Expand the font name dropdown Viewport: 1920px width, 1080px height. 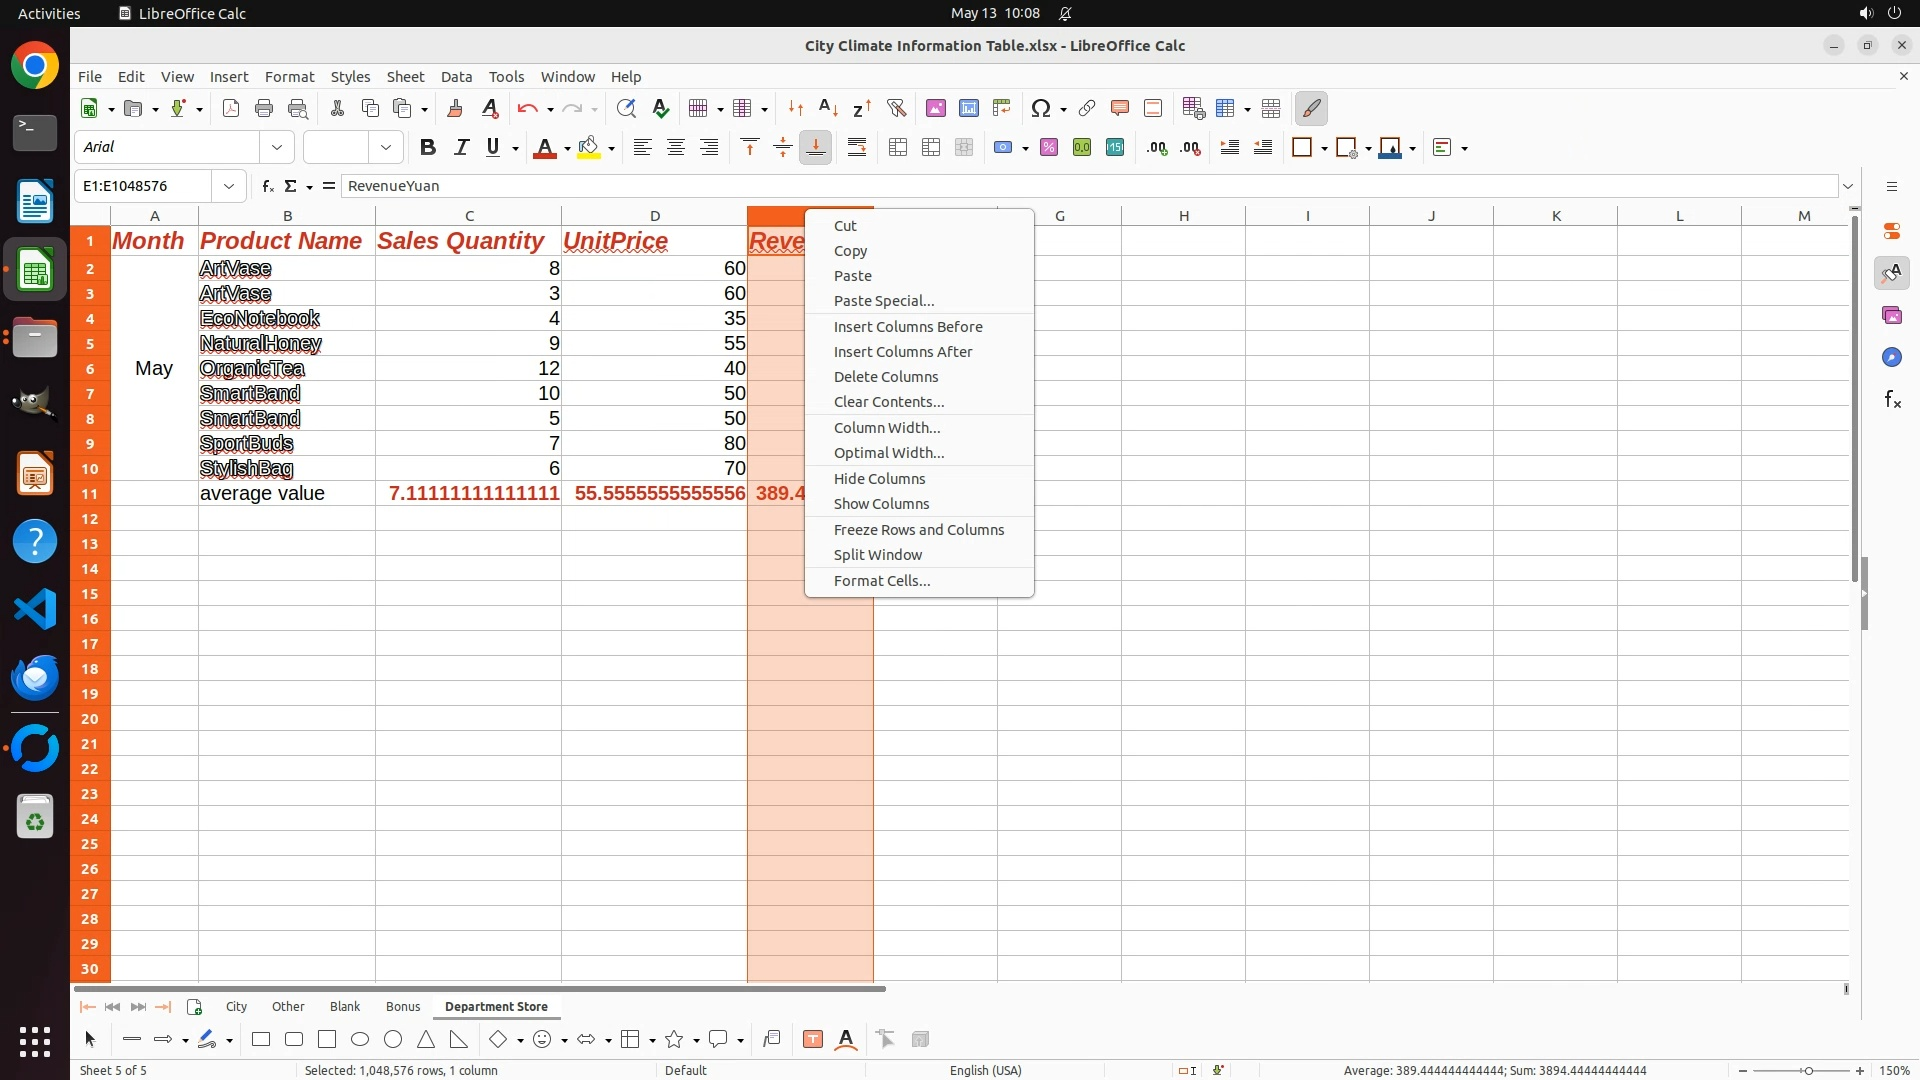[x=277, y=147]
